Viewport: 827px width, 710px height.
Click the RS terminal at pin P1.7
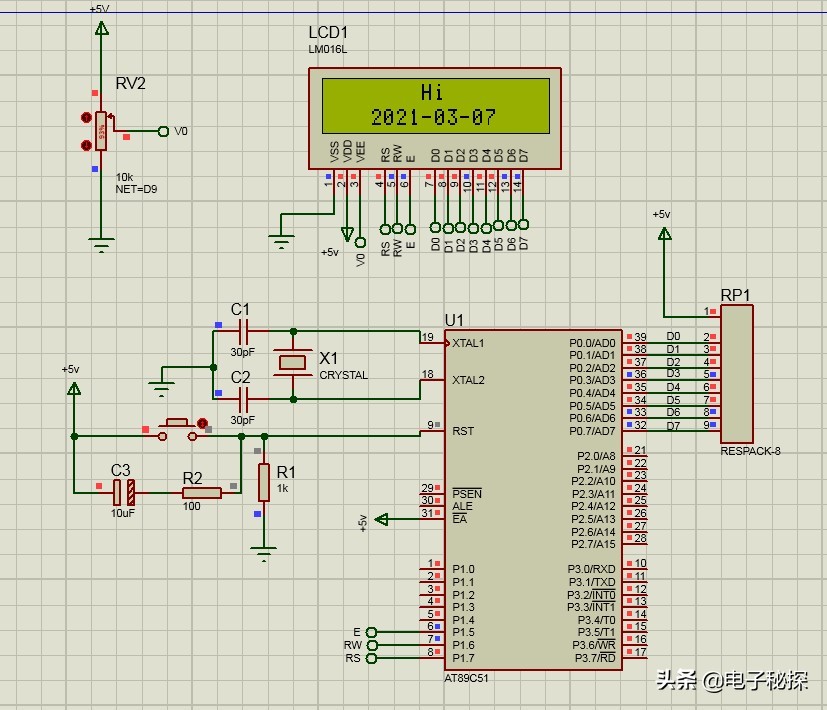pos(373,658)
